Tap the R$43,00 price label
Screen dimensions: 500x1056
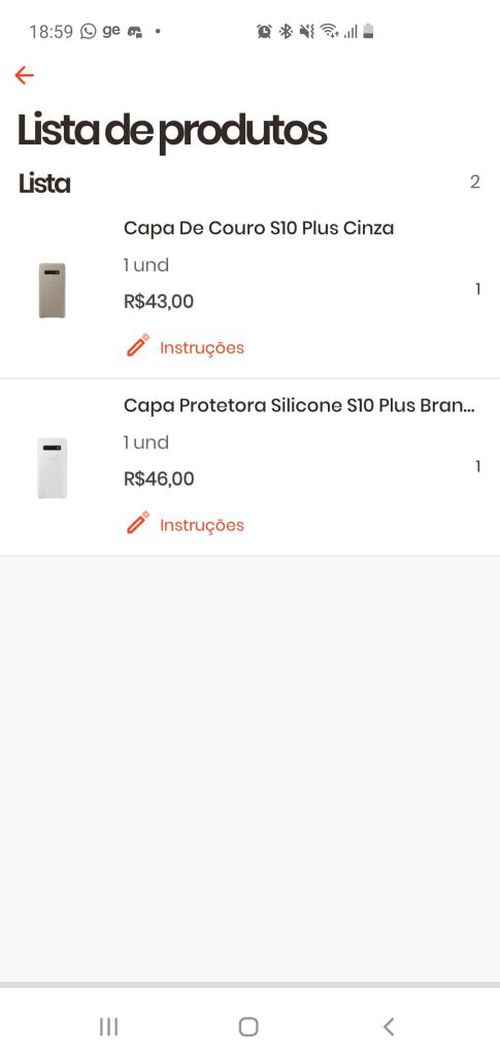click(158, 301)
